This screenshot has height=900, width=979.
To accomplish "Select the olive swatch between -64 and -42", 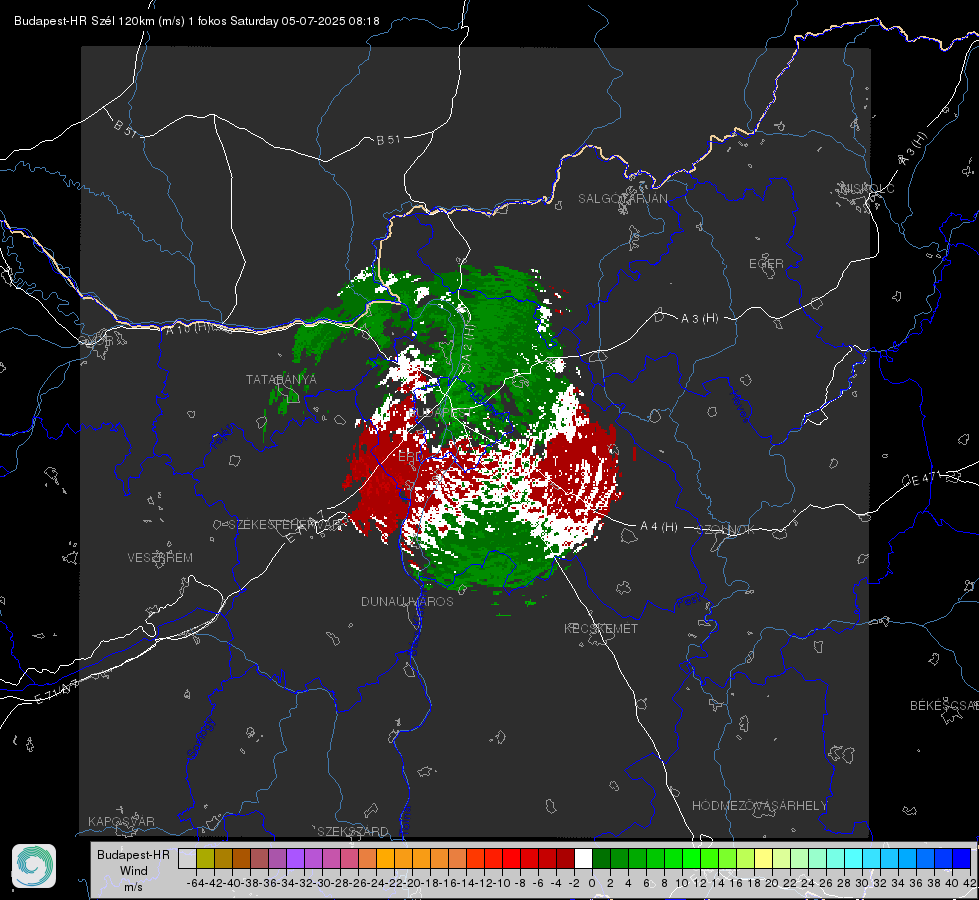I will (x=205, y=859).
